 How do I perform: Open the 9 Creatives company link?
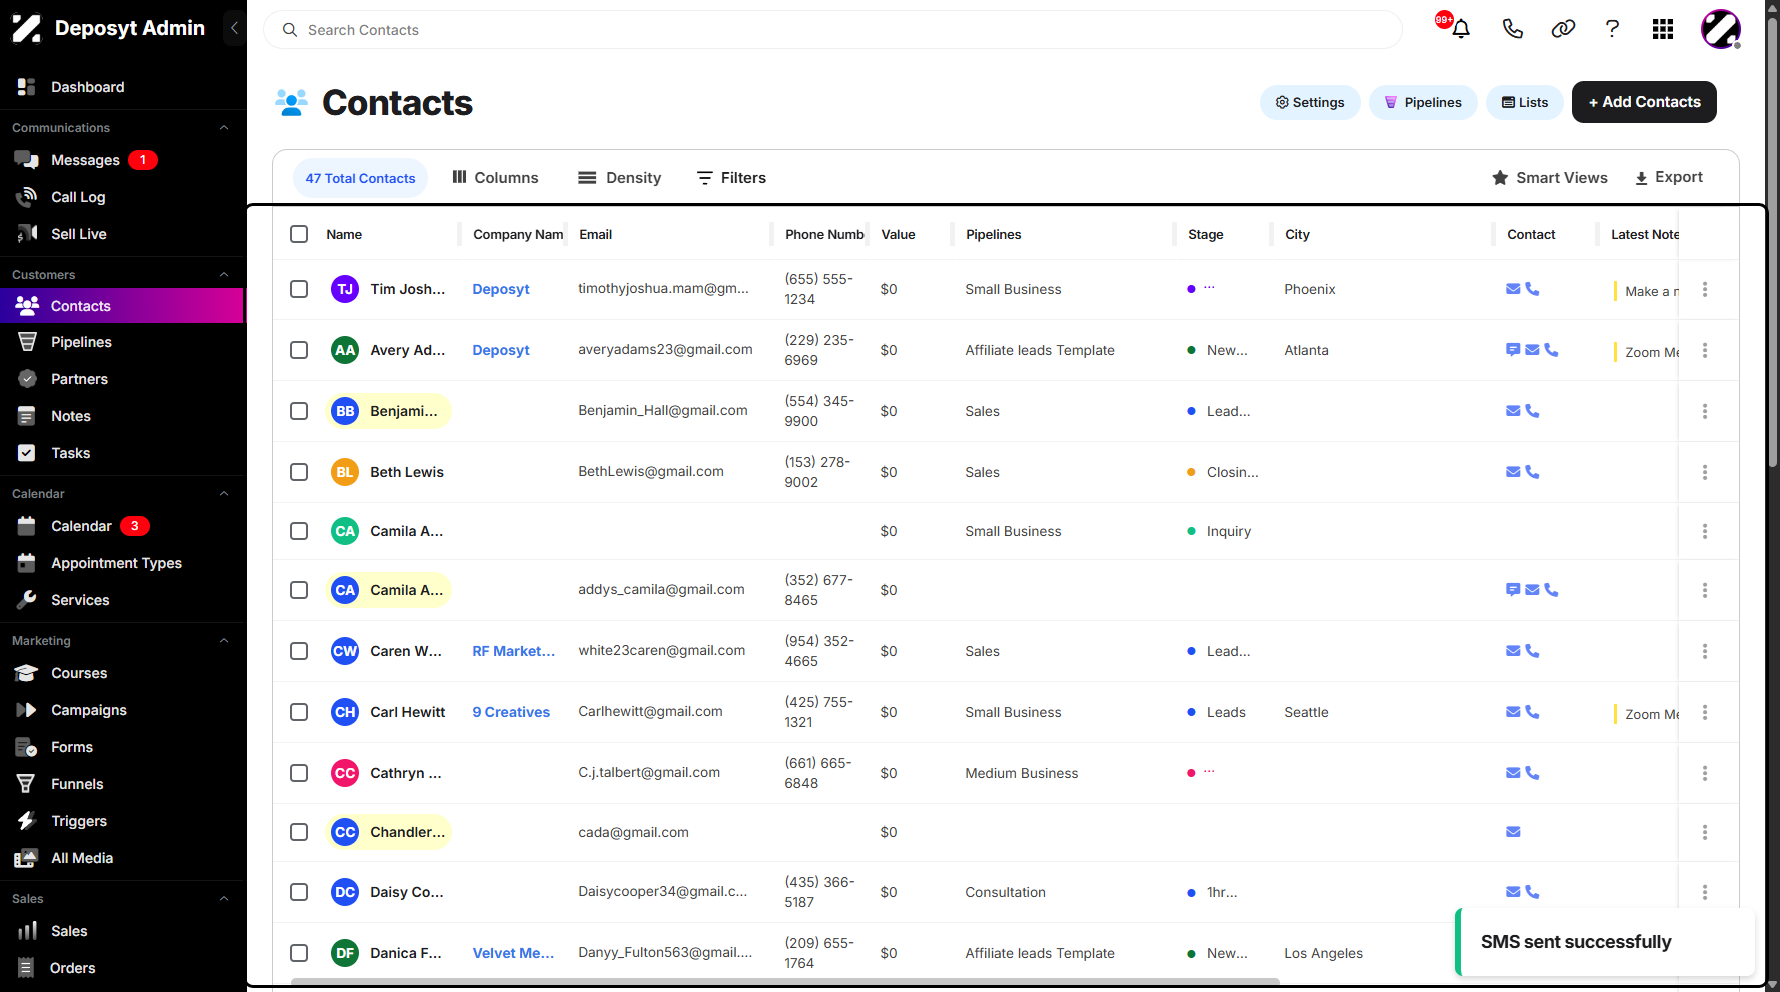(511, 712)
